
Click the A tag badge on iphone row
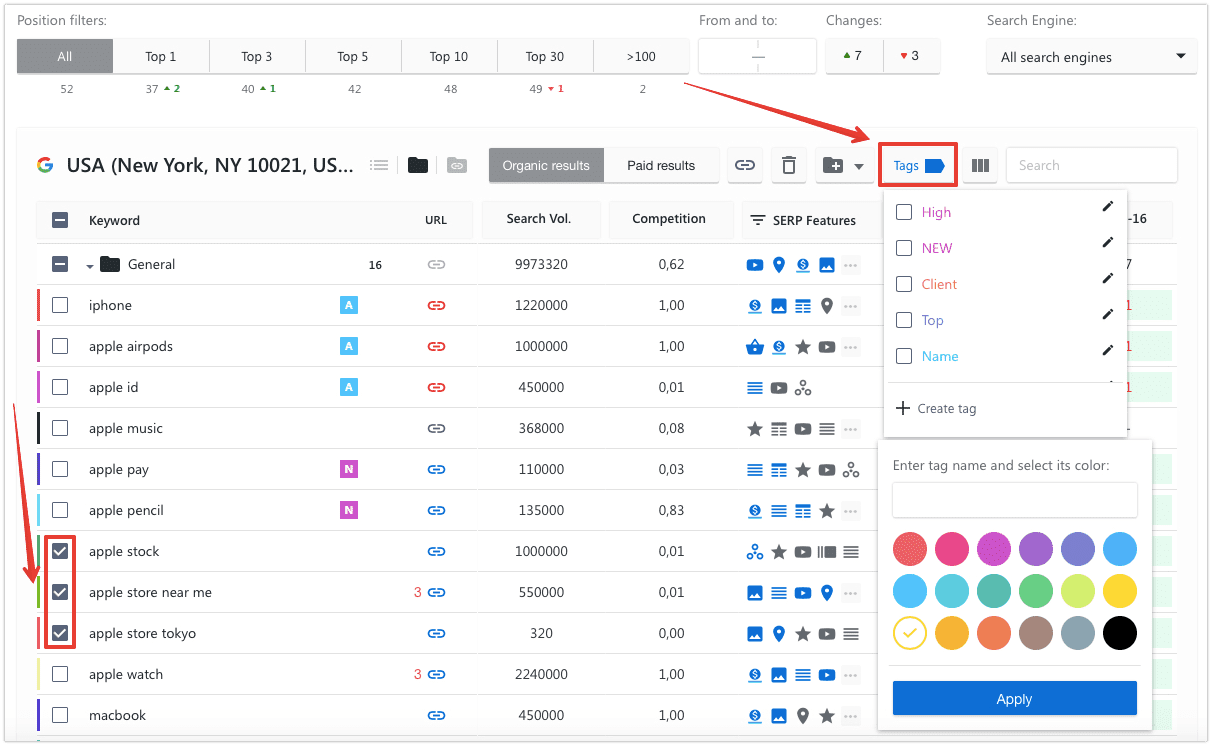(x=349, y=305)
